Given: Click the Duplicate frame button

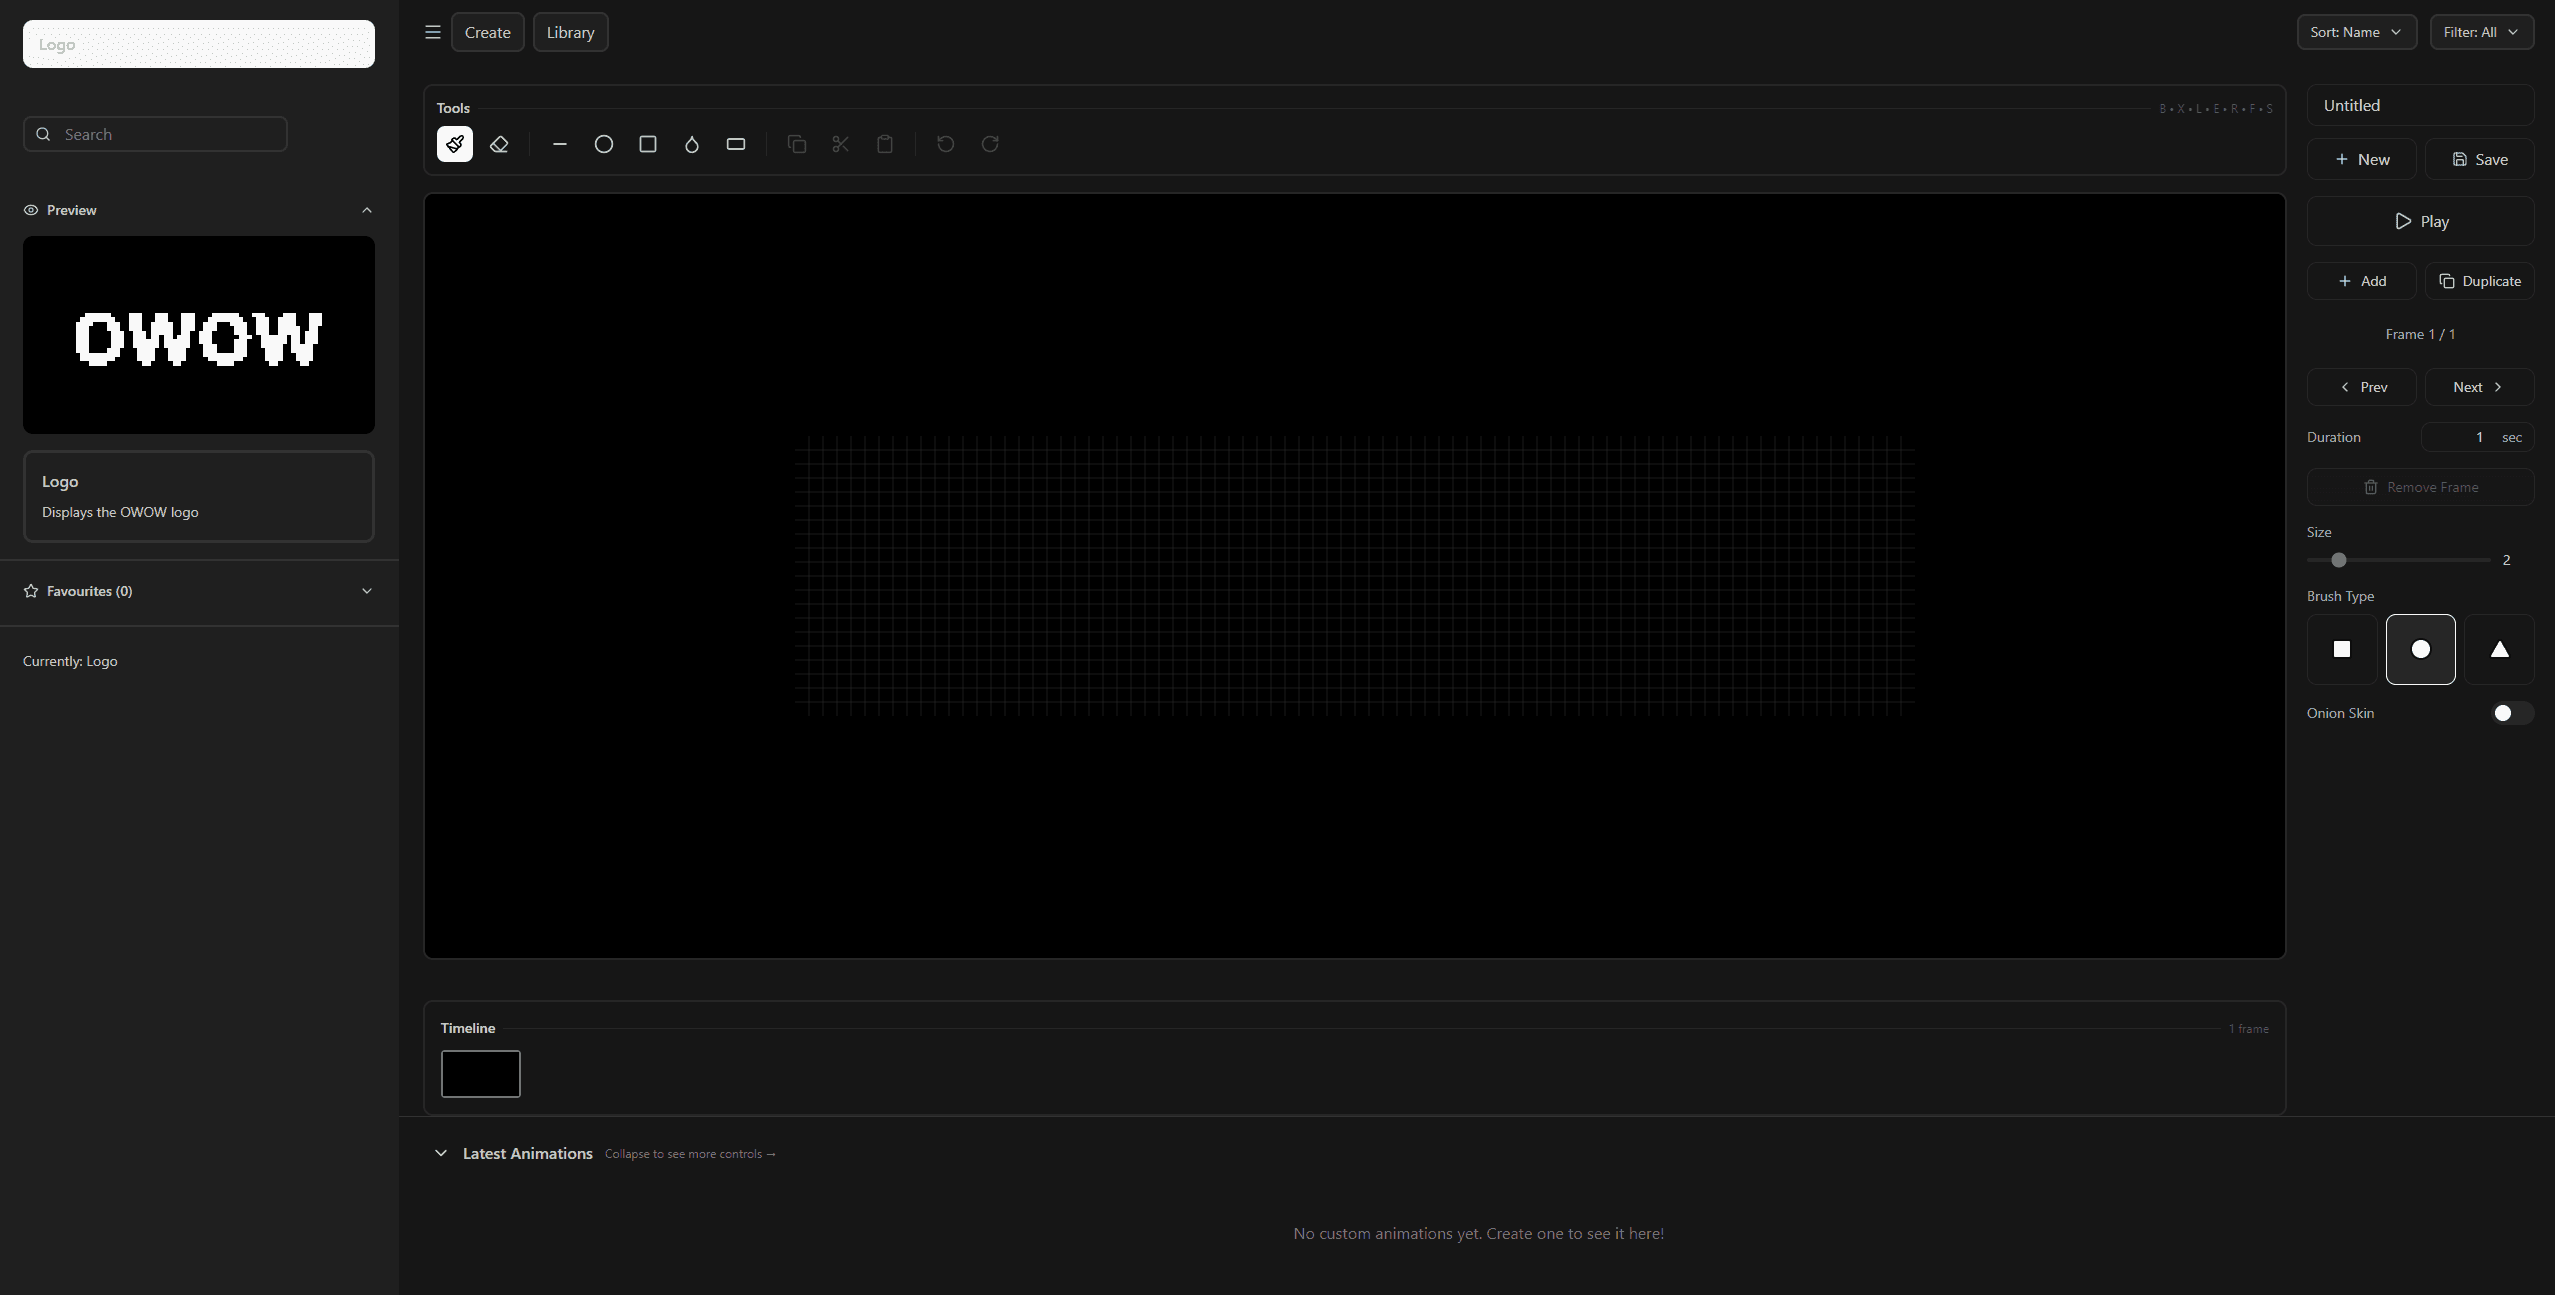Looking at the screenshot, I should (2478, 281).
